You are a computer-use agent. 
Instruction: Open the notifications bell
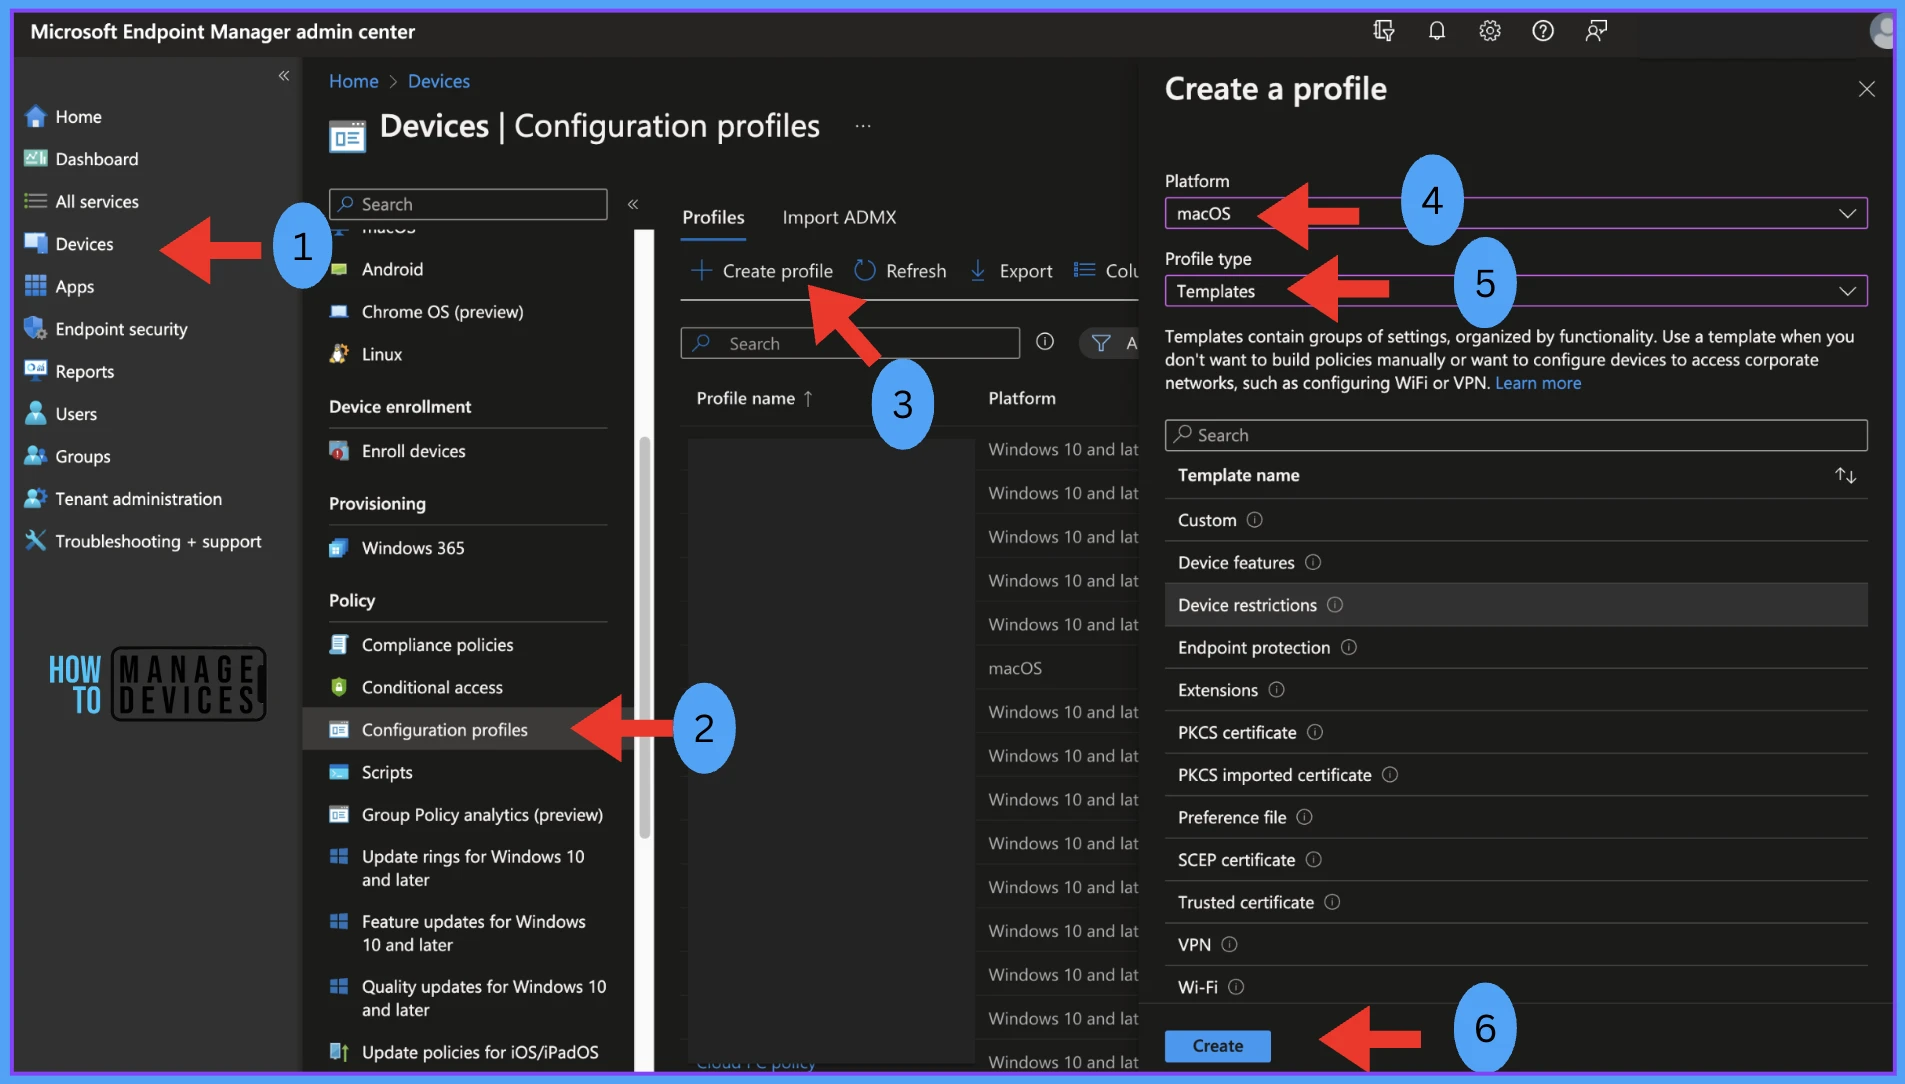[1437, 31]
